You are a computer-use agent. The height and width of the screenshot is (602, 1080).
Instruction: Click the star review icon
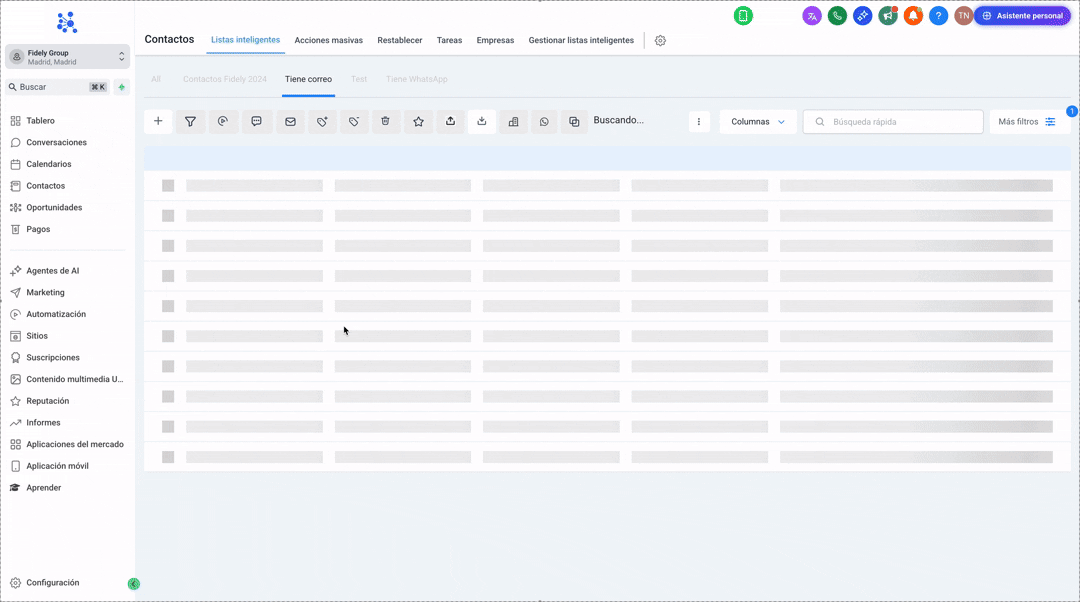(x=418, y=121)
